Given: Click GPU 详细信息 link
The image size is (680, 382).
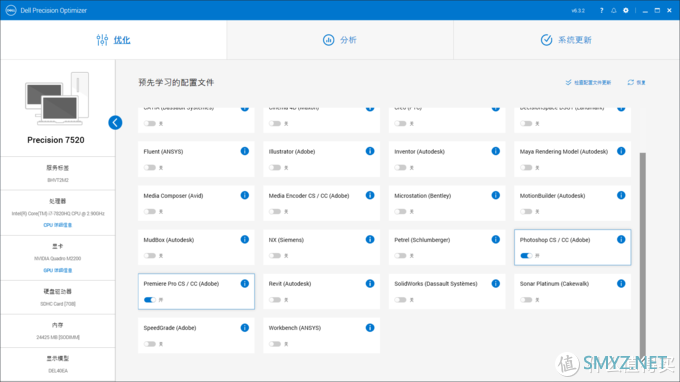Looking at the screenshot, I should (58, 271).
